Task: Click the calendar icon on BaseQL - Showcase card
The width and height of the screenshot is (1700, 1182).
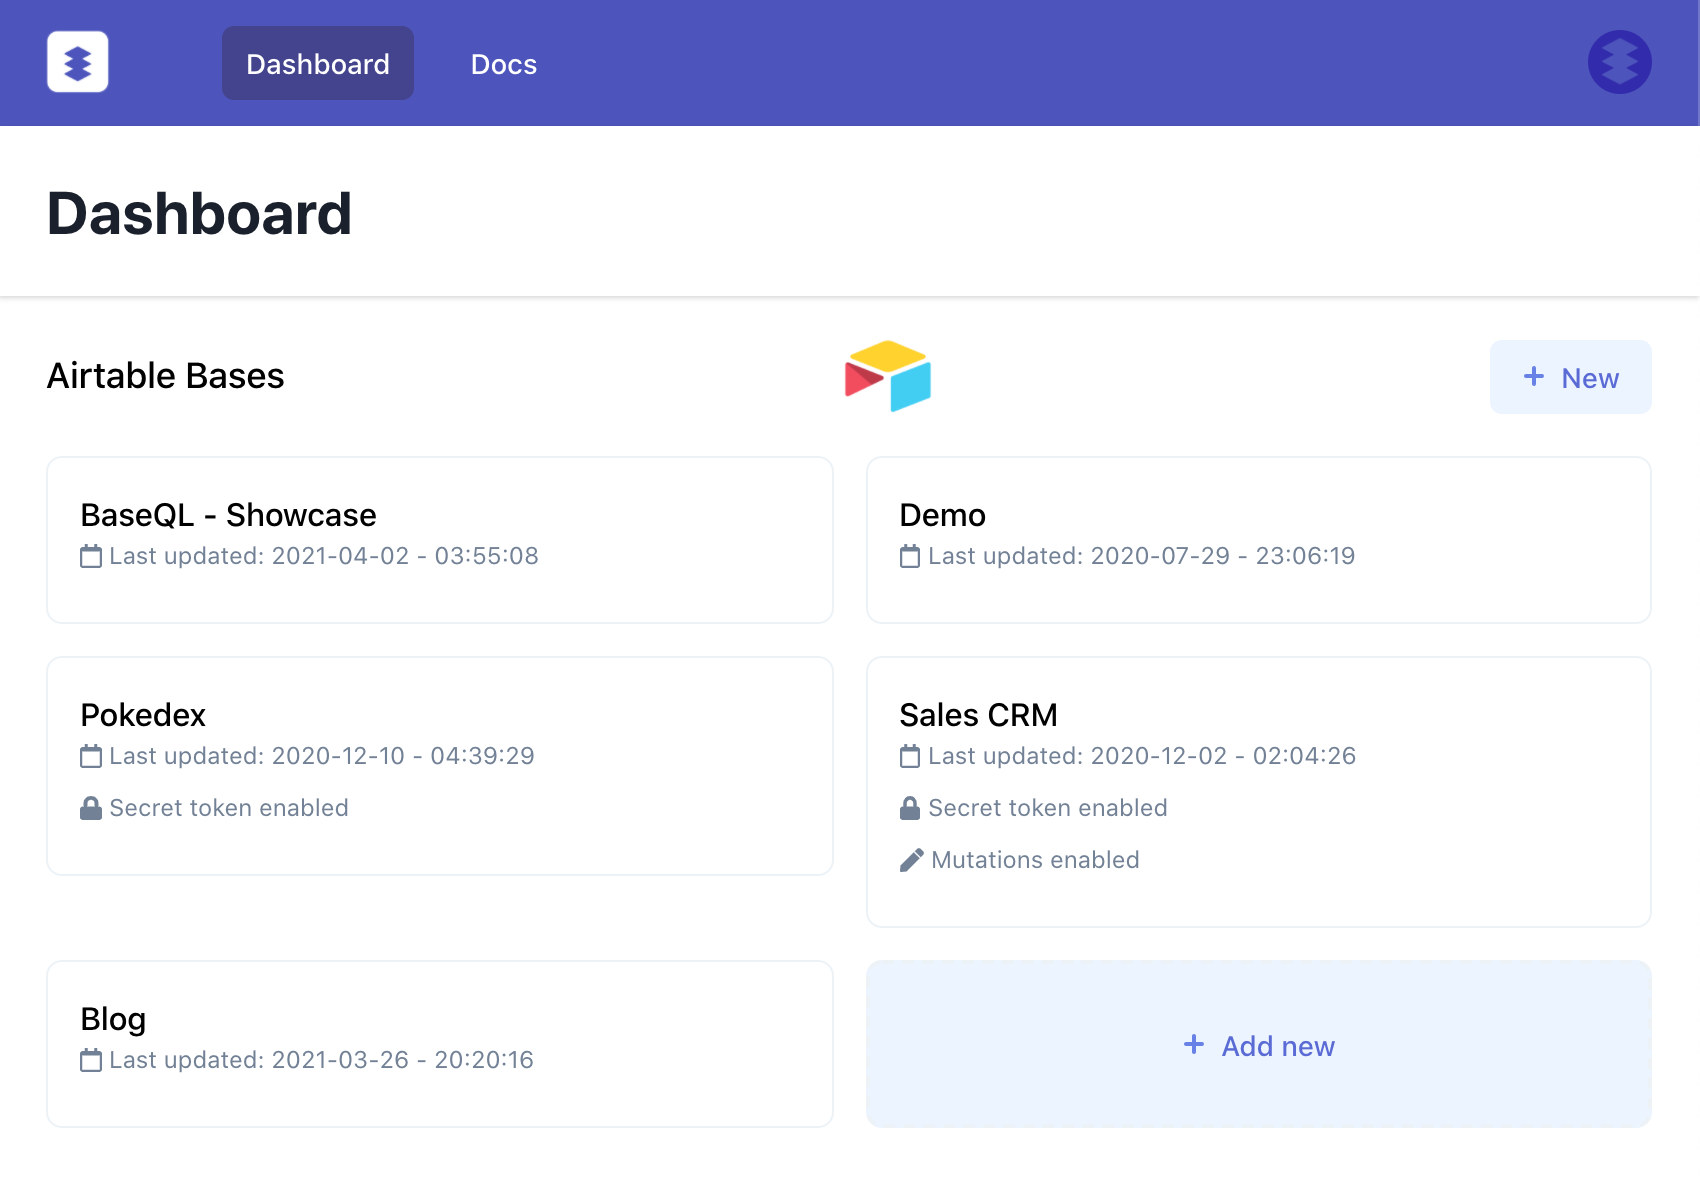Action: click(x=91, y=556)
